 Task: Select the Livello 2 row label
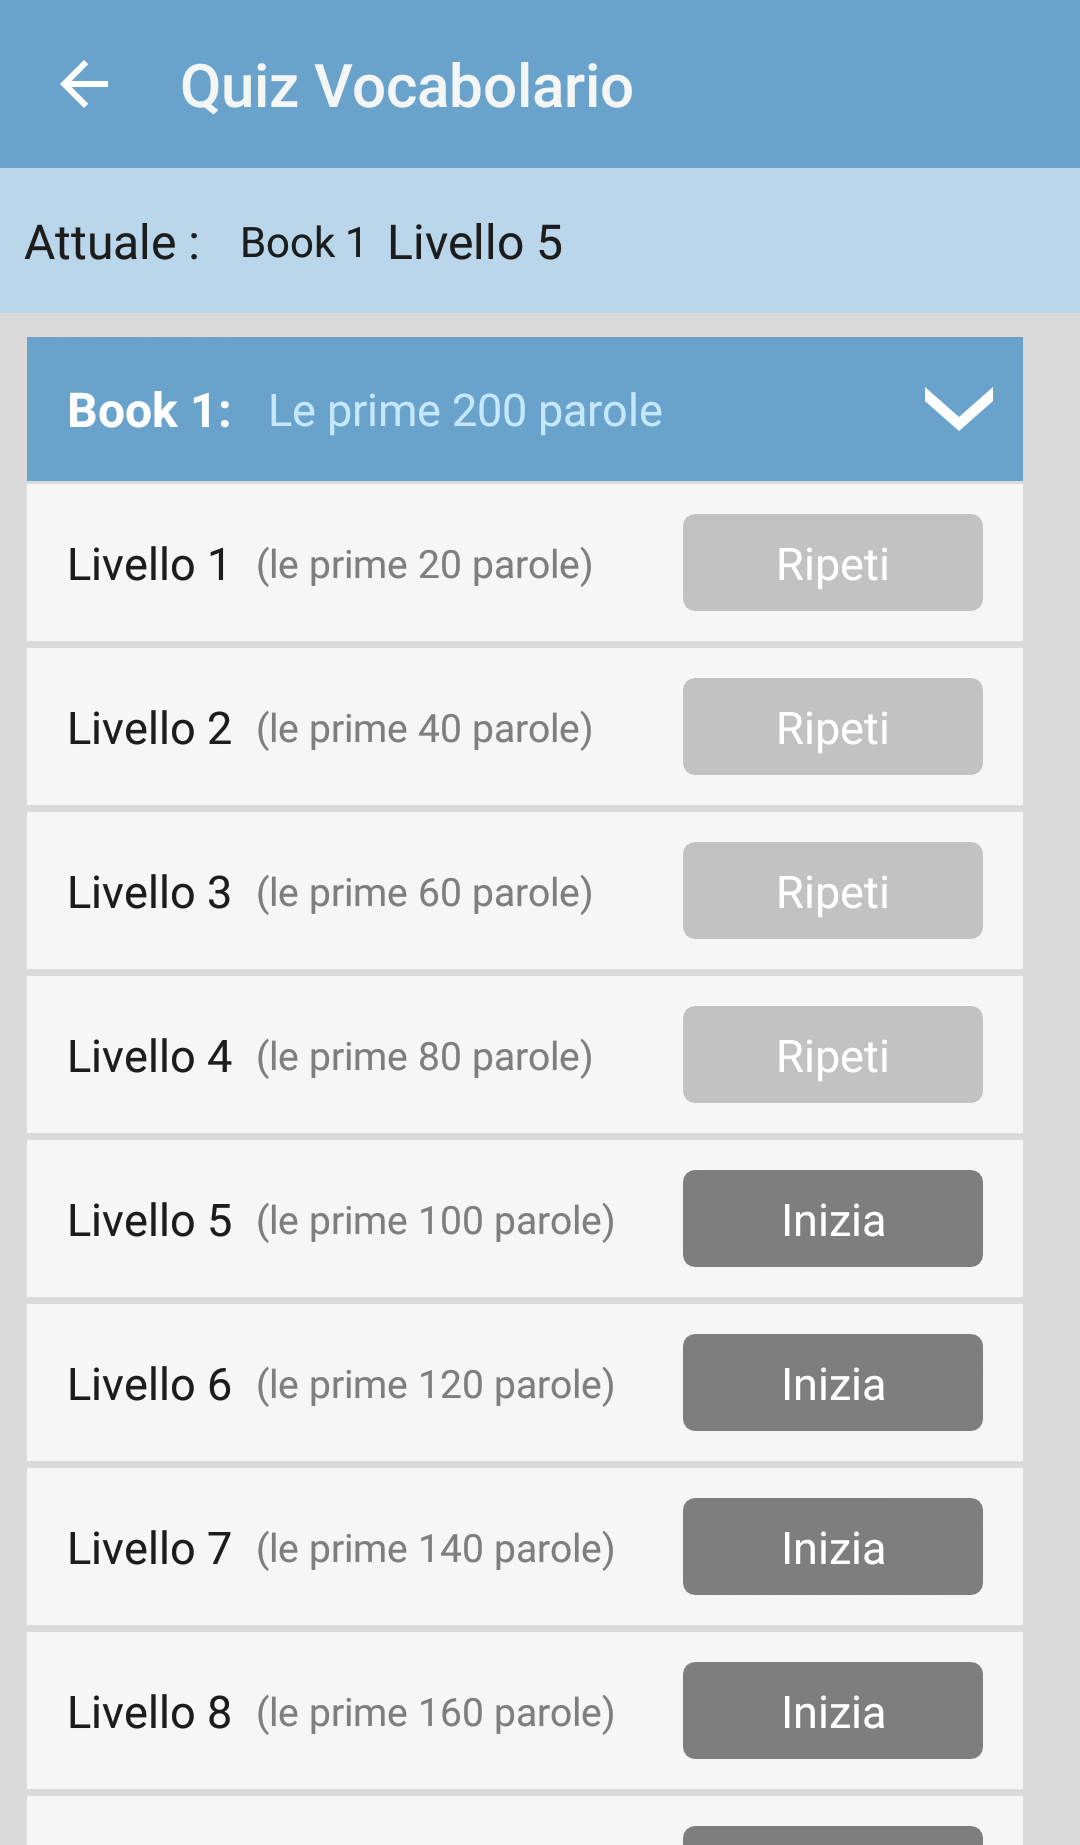click(x=149, y=729)
